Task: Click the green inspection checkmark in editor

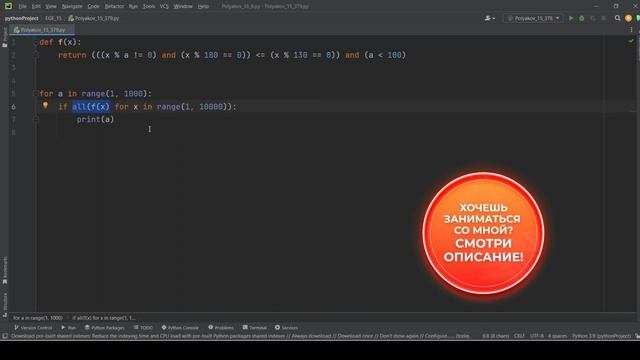Action: point(631,41)
